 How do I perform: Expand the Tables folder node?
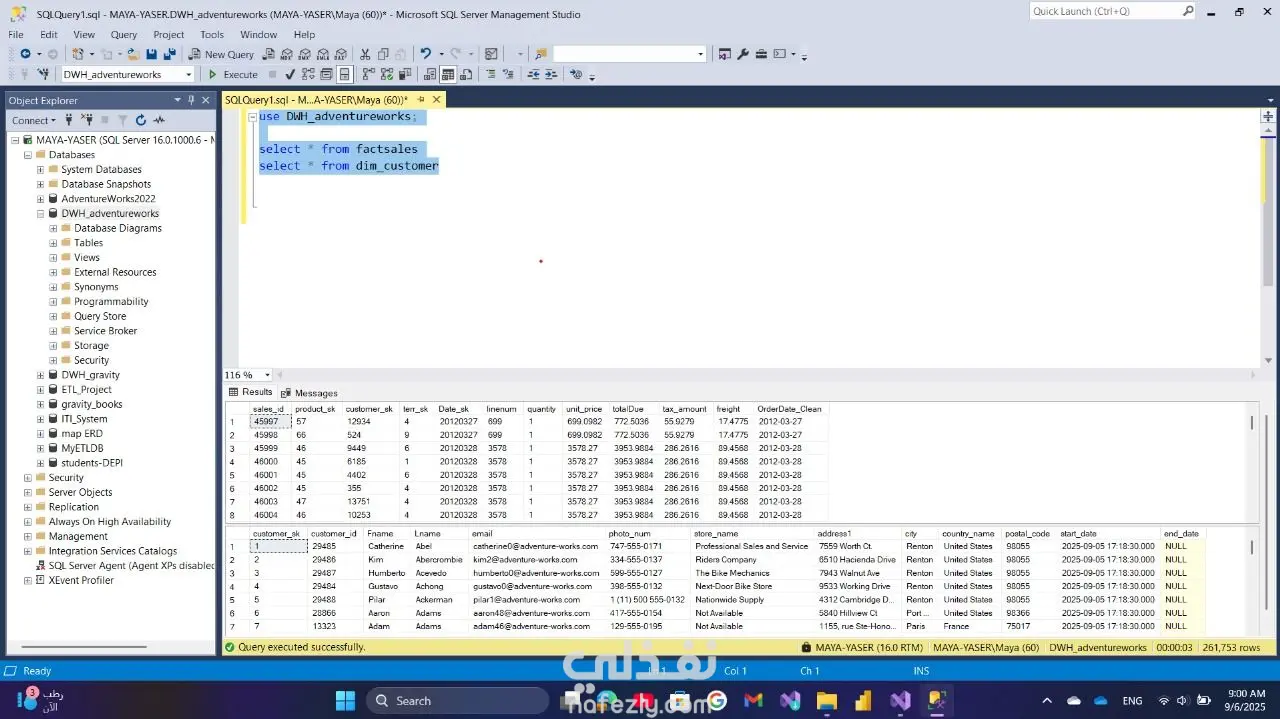pos(53,243)
